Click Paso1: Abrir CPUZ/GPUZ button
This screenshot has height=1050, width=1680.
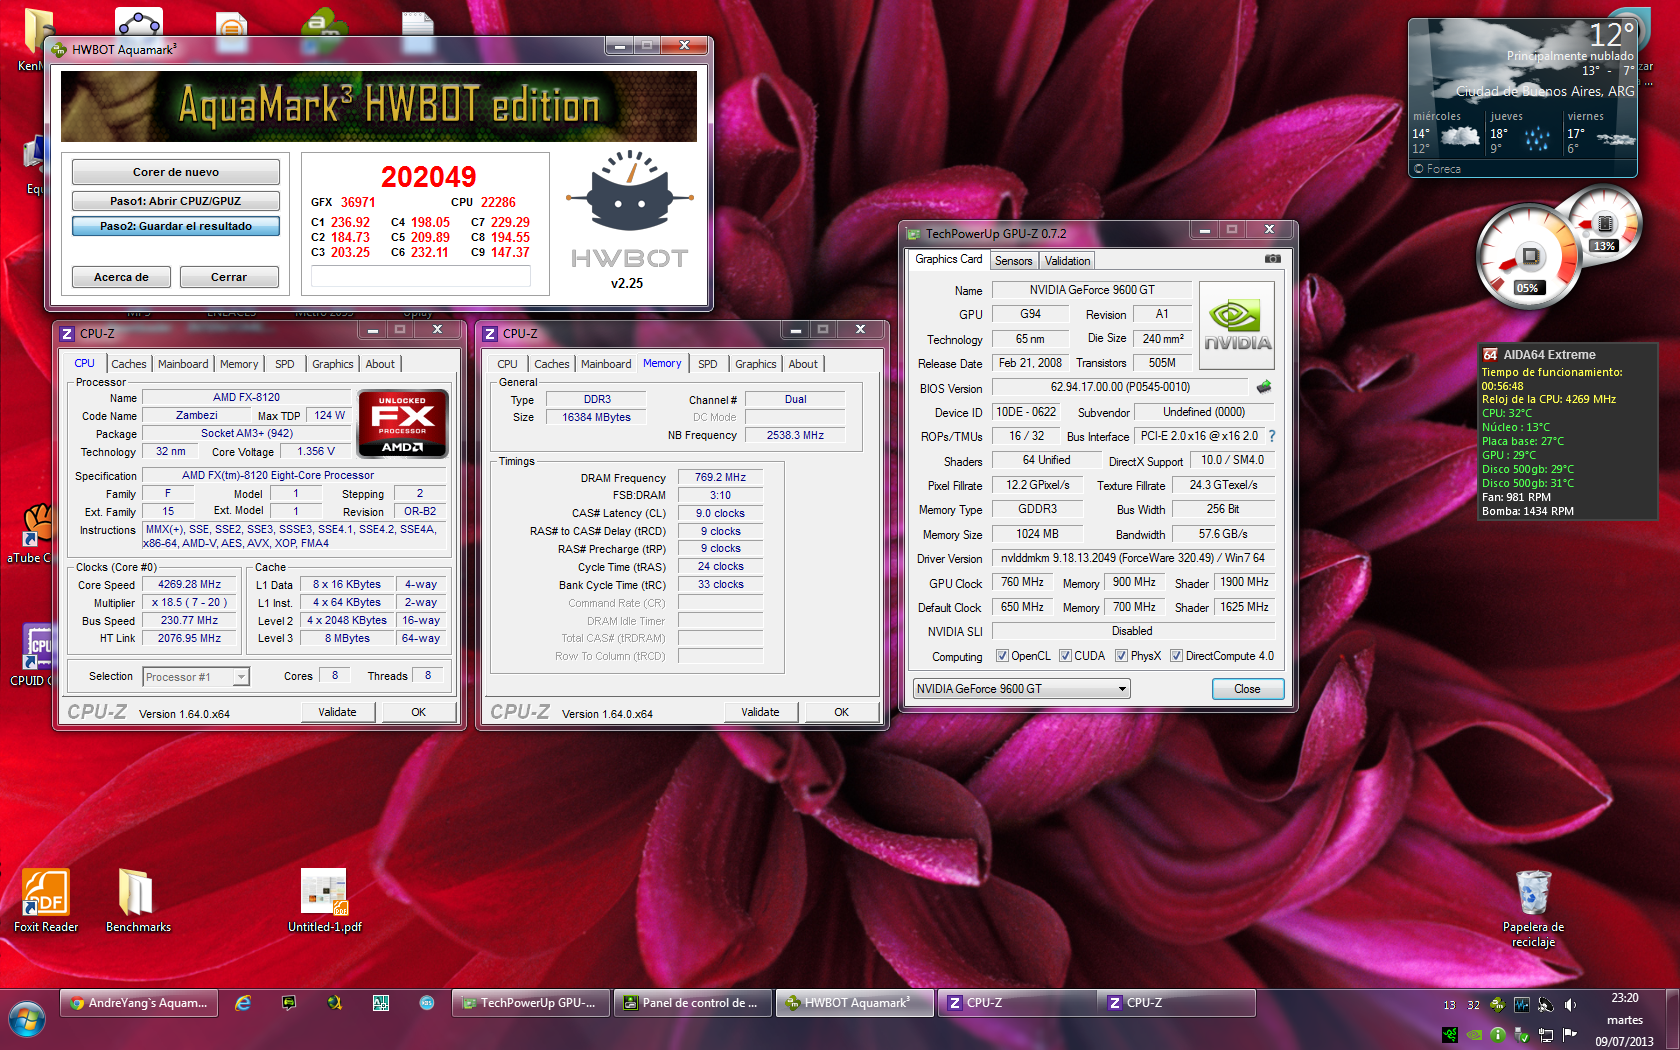[176, 201]
